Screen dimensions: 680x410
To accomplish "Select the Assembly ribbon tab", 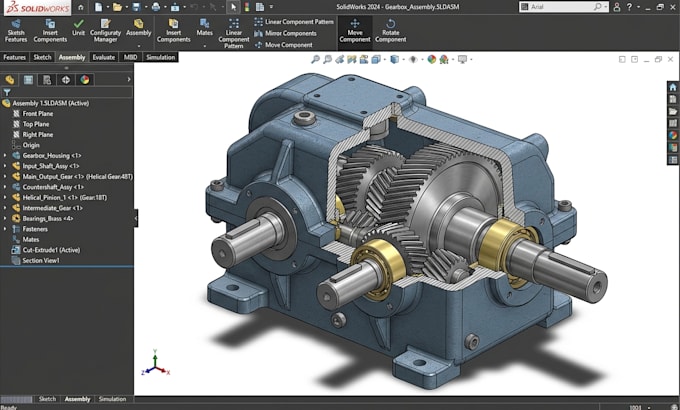I will [x=72, y=57].
